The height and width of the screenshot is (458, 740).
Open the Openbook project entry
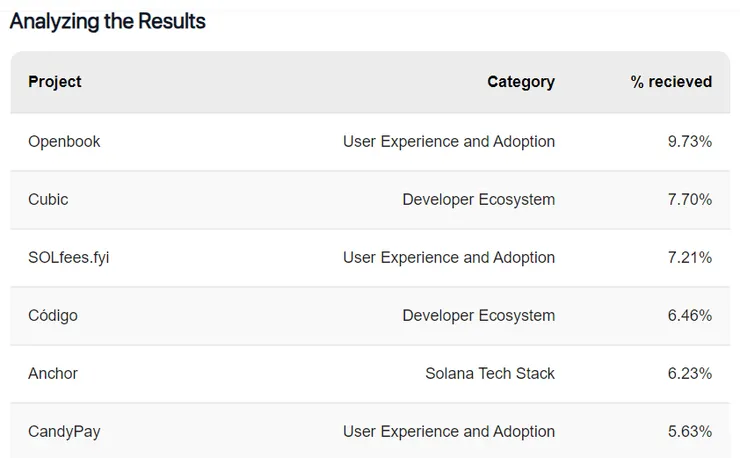[64, 141]
